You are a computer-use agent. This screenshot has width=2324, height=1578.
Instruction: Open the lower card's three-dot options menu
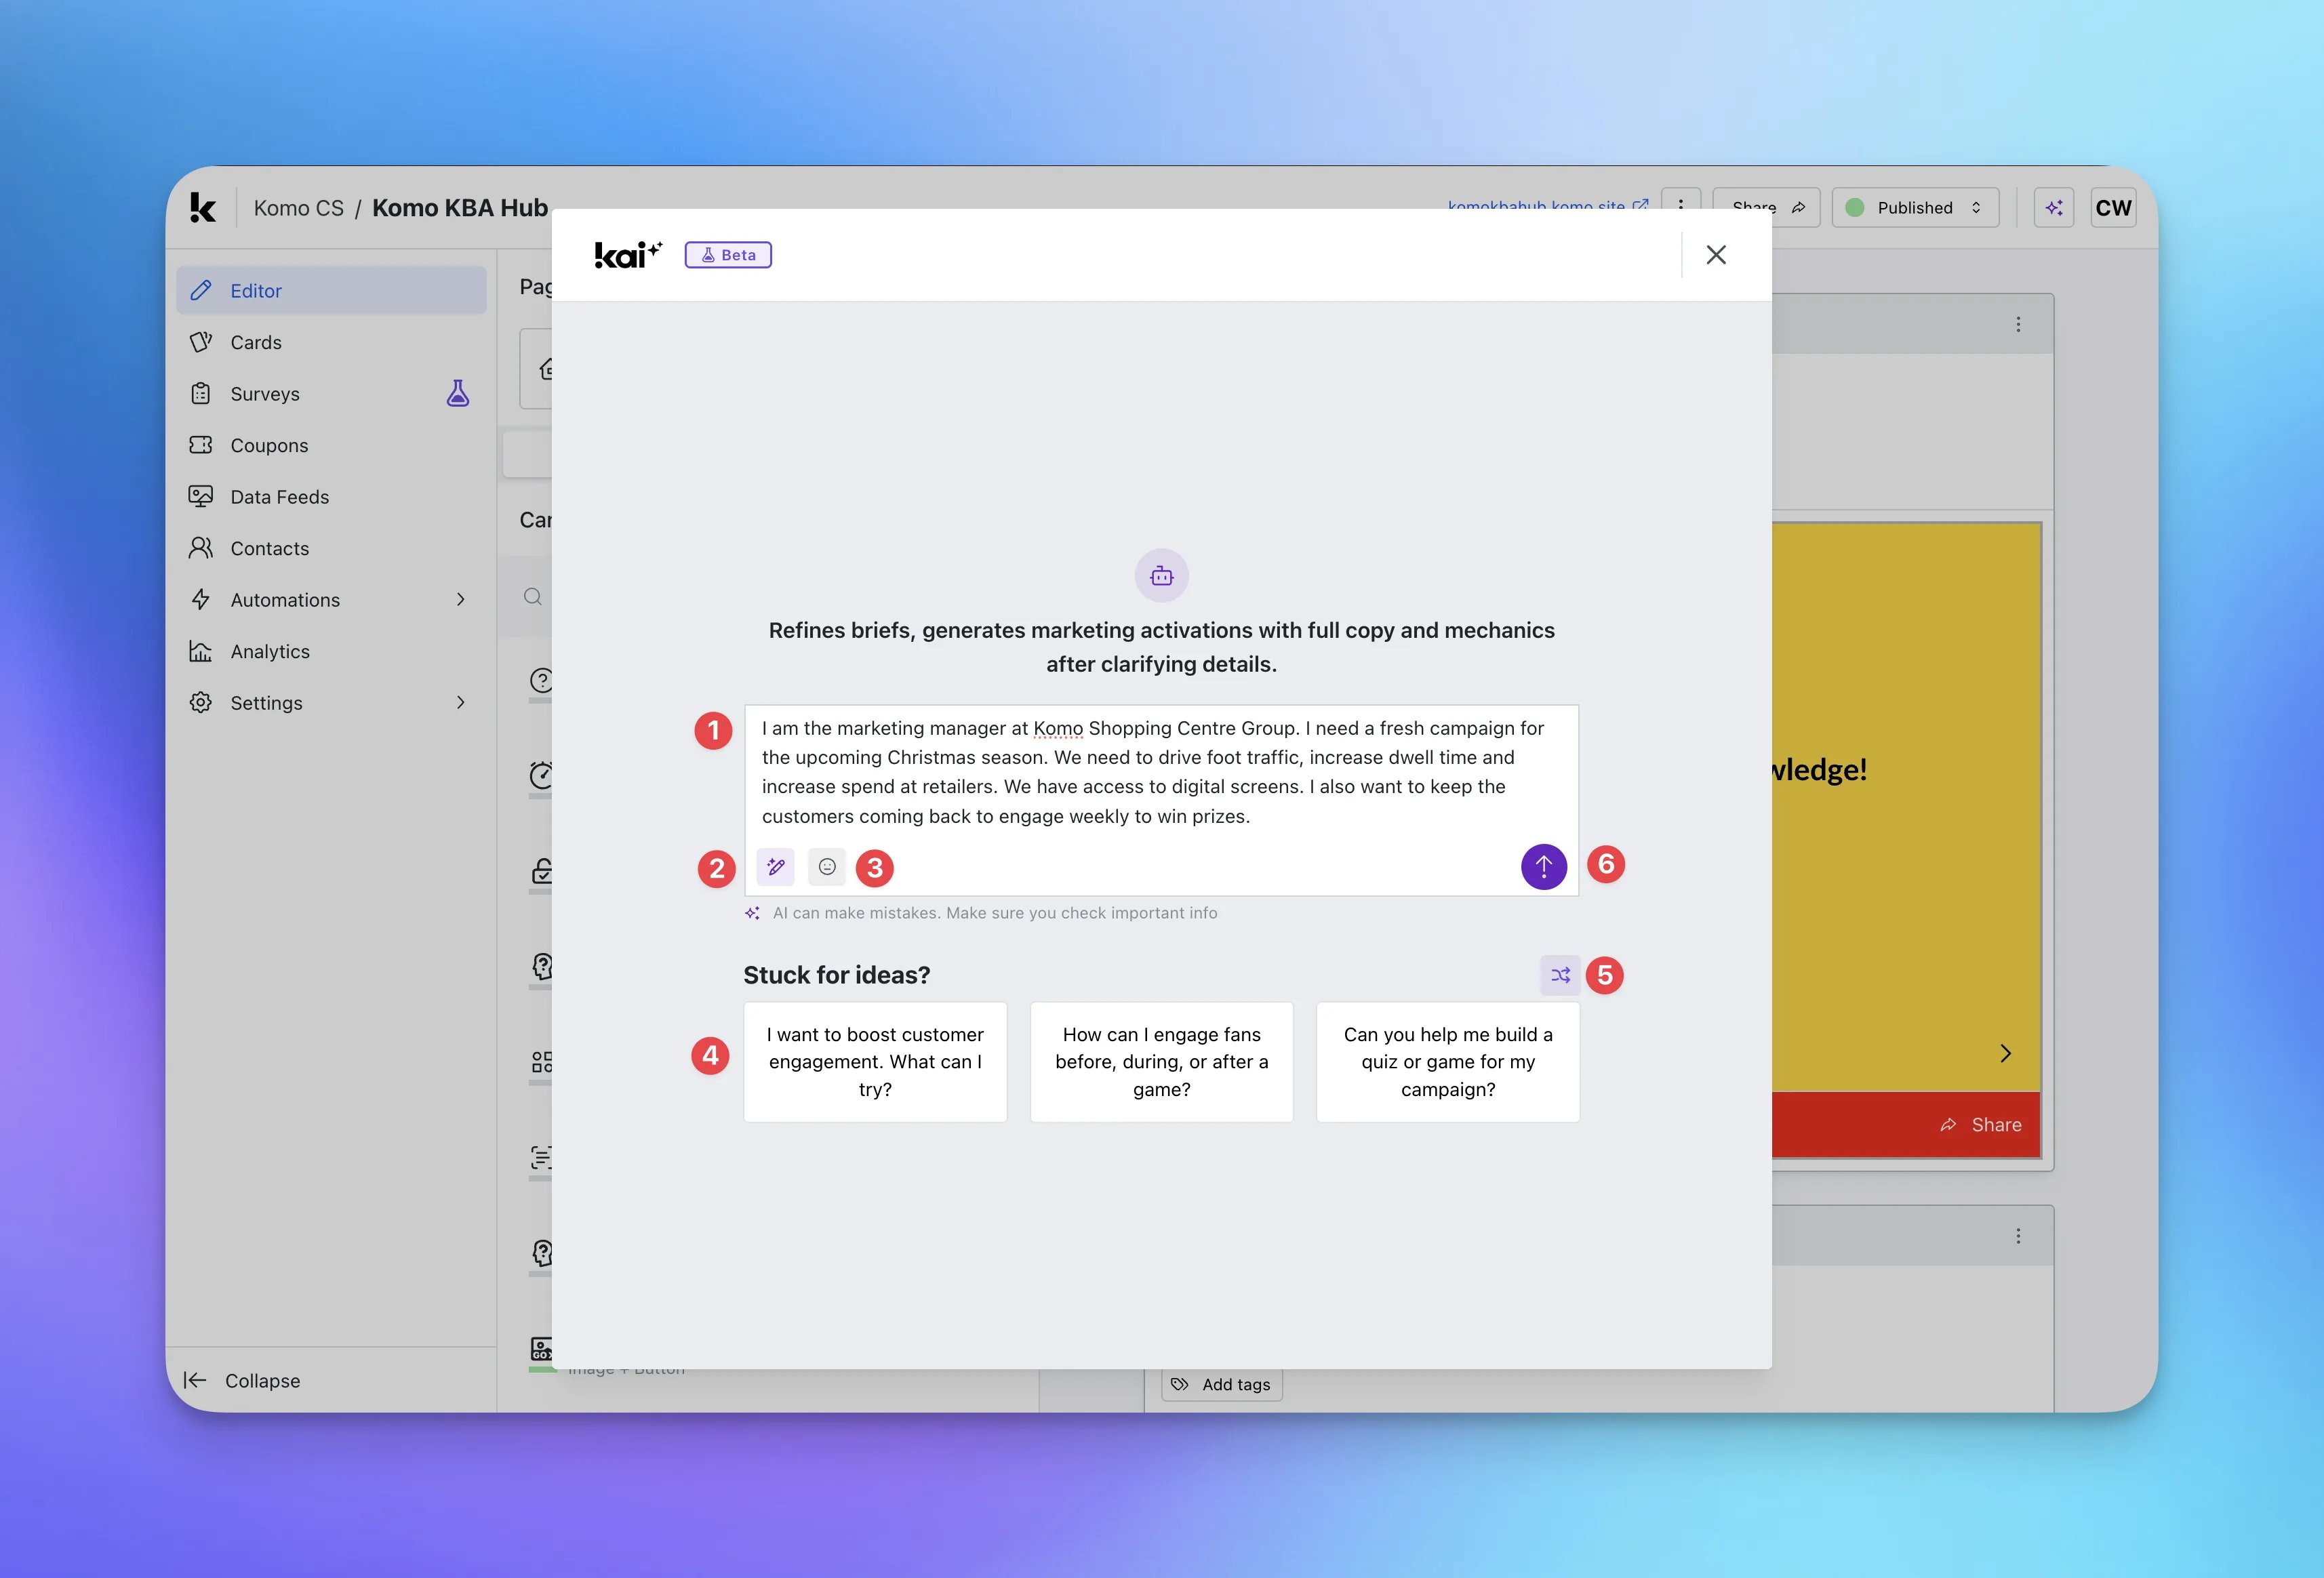pos(2018,1236)
